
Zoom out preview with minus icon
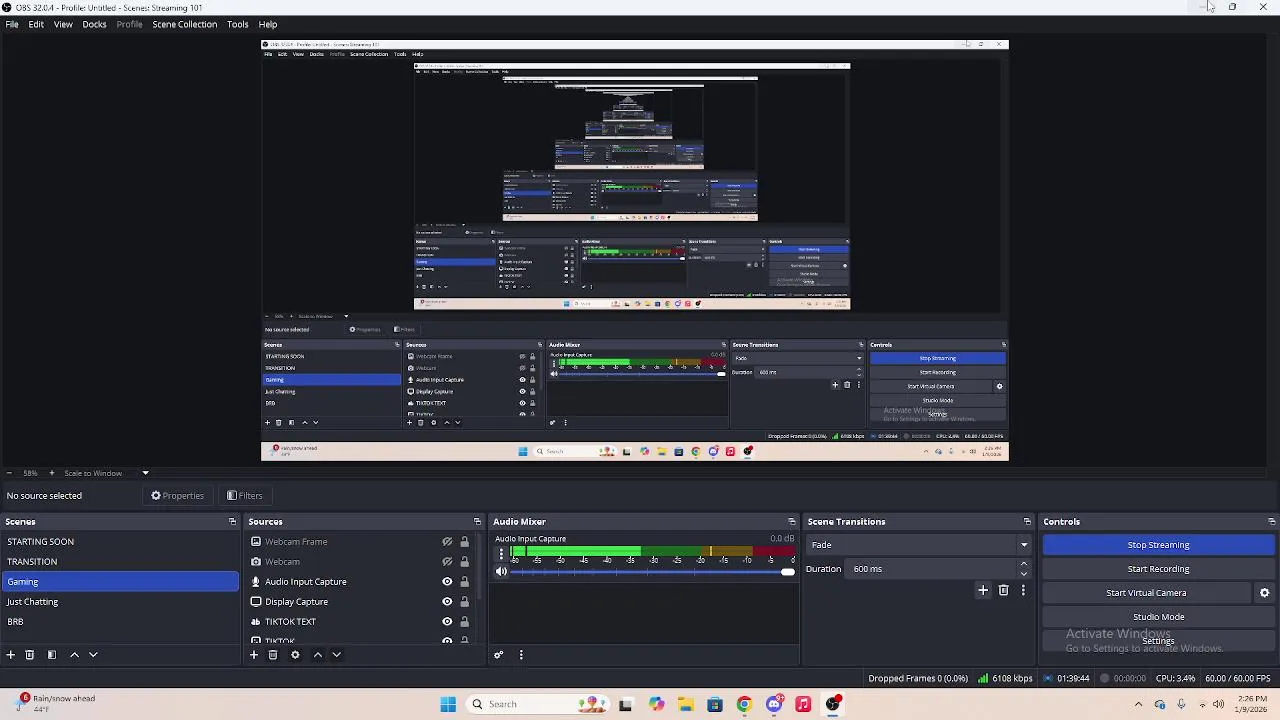click(x=9, y=473)
